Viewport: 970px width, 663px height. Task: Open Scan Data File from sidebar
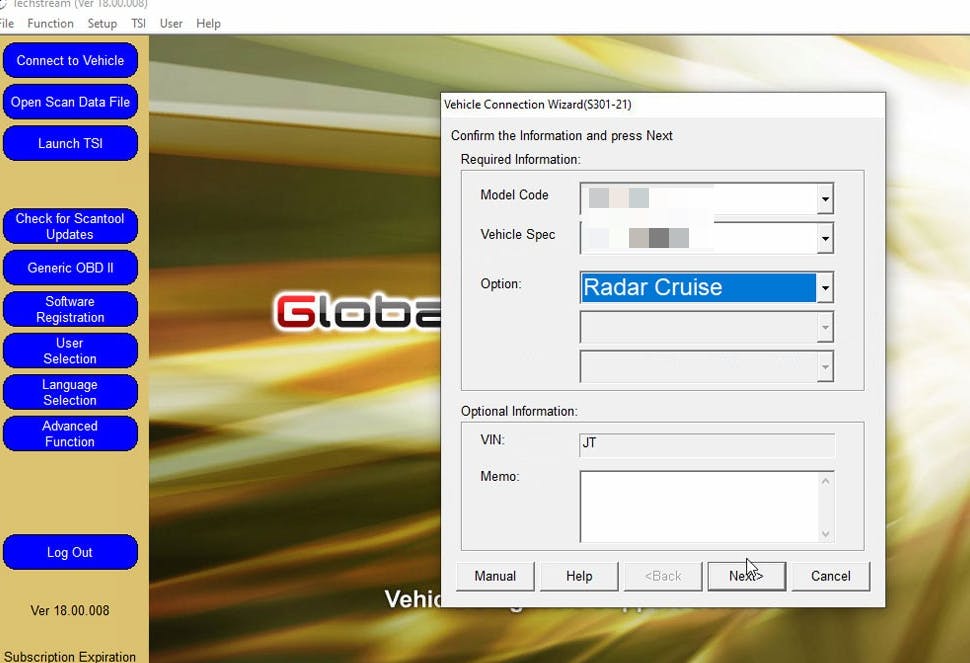(70, 102)
